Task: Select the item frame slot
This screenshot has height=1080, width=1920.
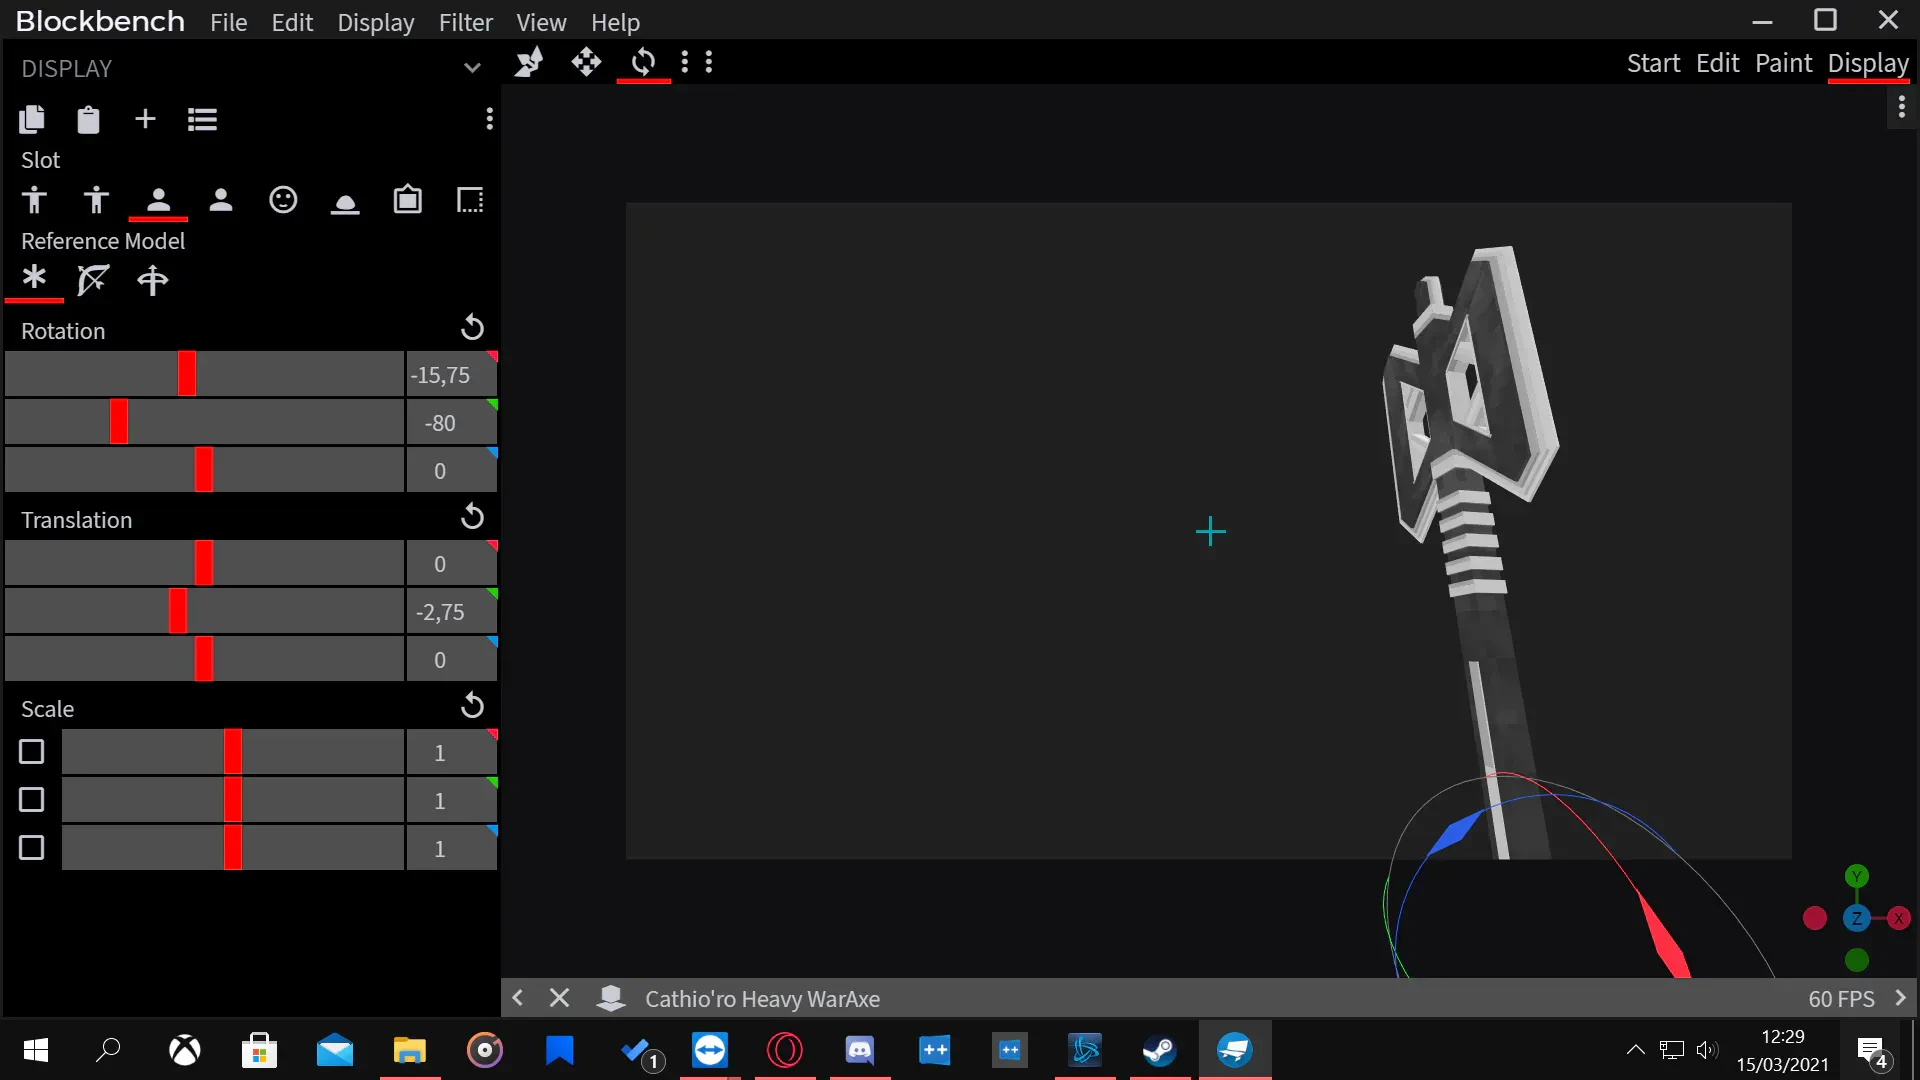Action: pos(408,200)
